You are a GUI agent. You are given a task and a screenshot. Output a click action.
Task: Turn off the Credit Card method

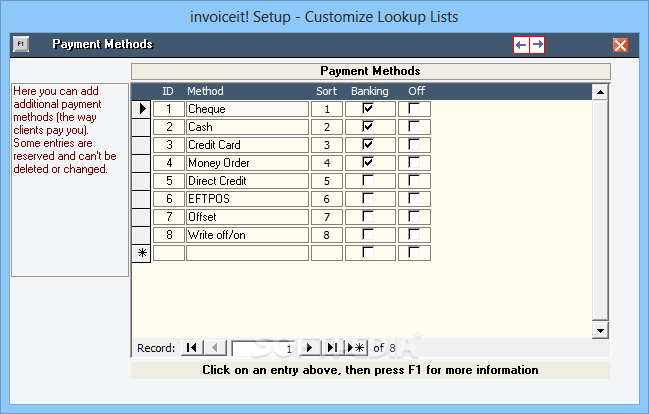click(414, 144)
